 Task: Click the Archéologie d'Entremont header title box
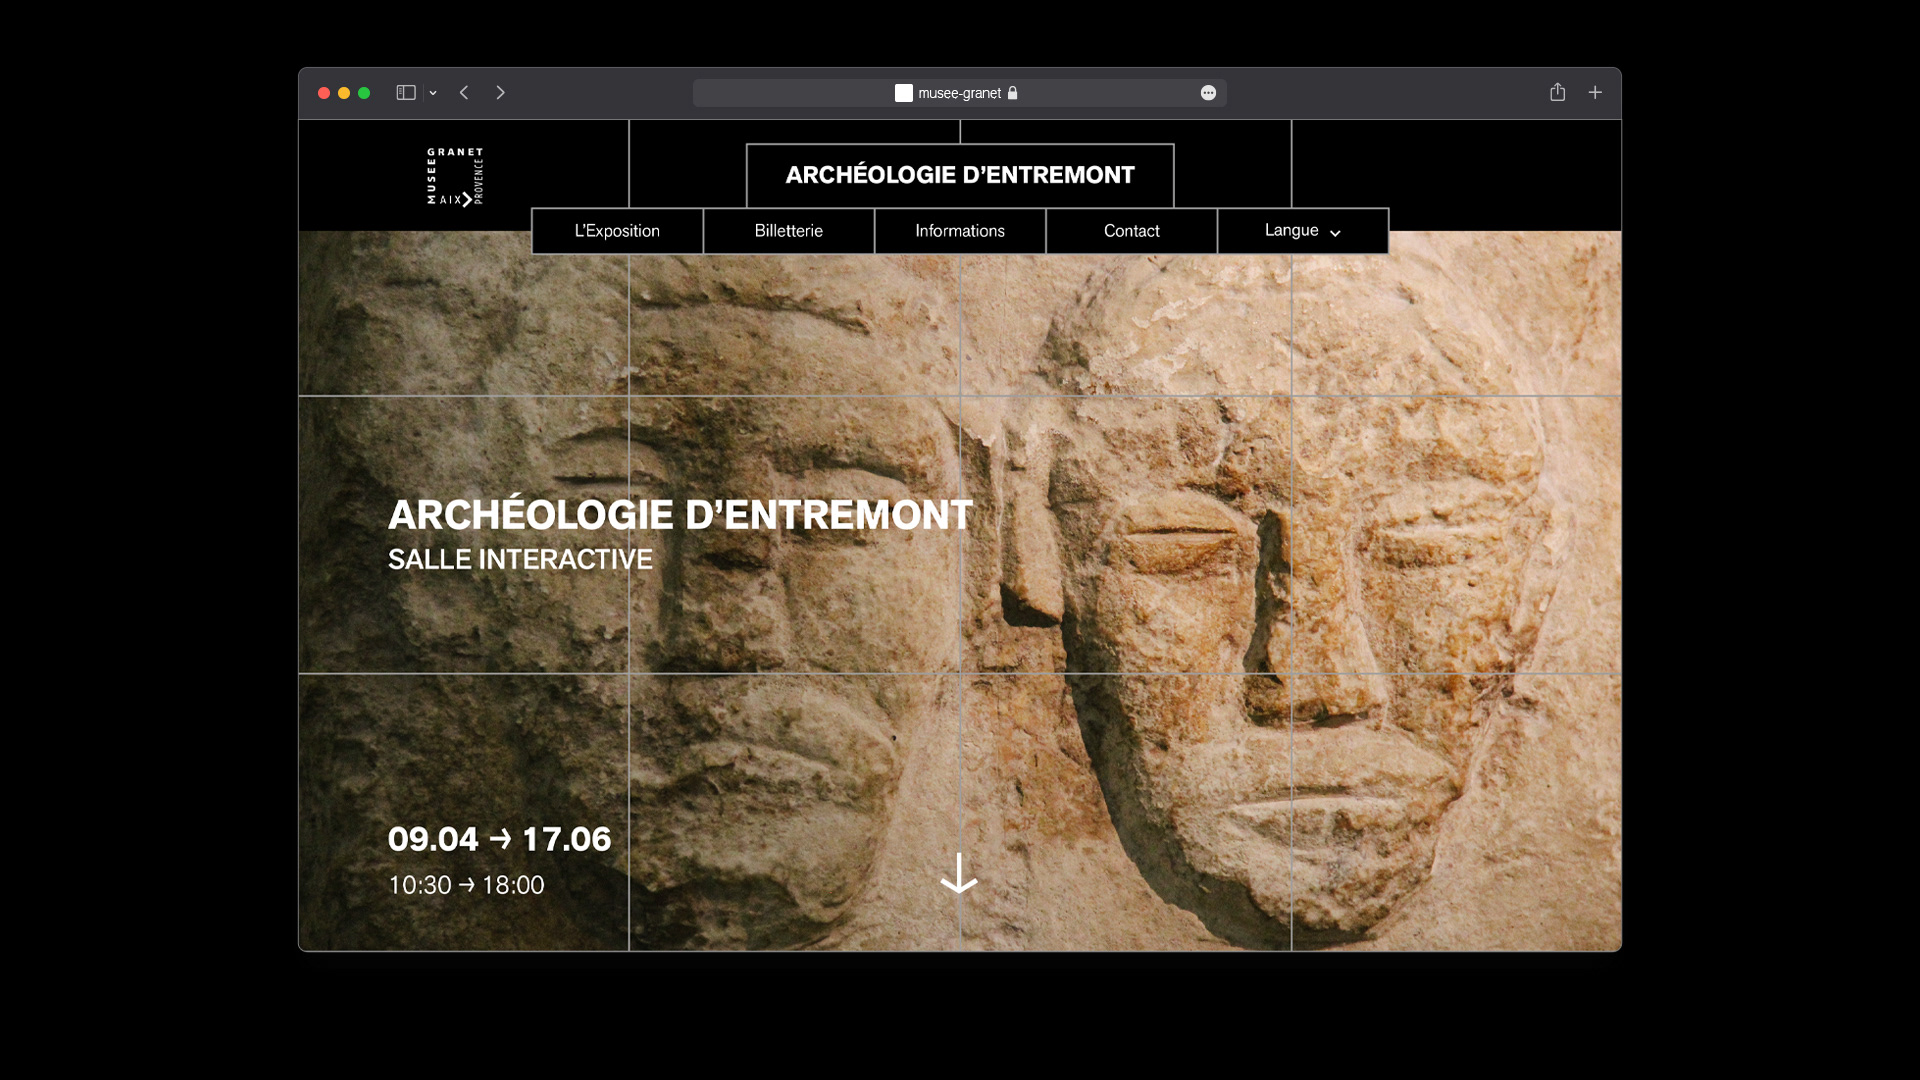(x=959, y=175)
